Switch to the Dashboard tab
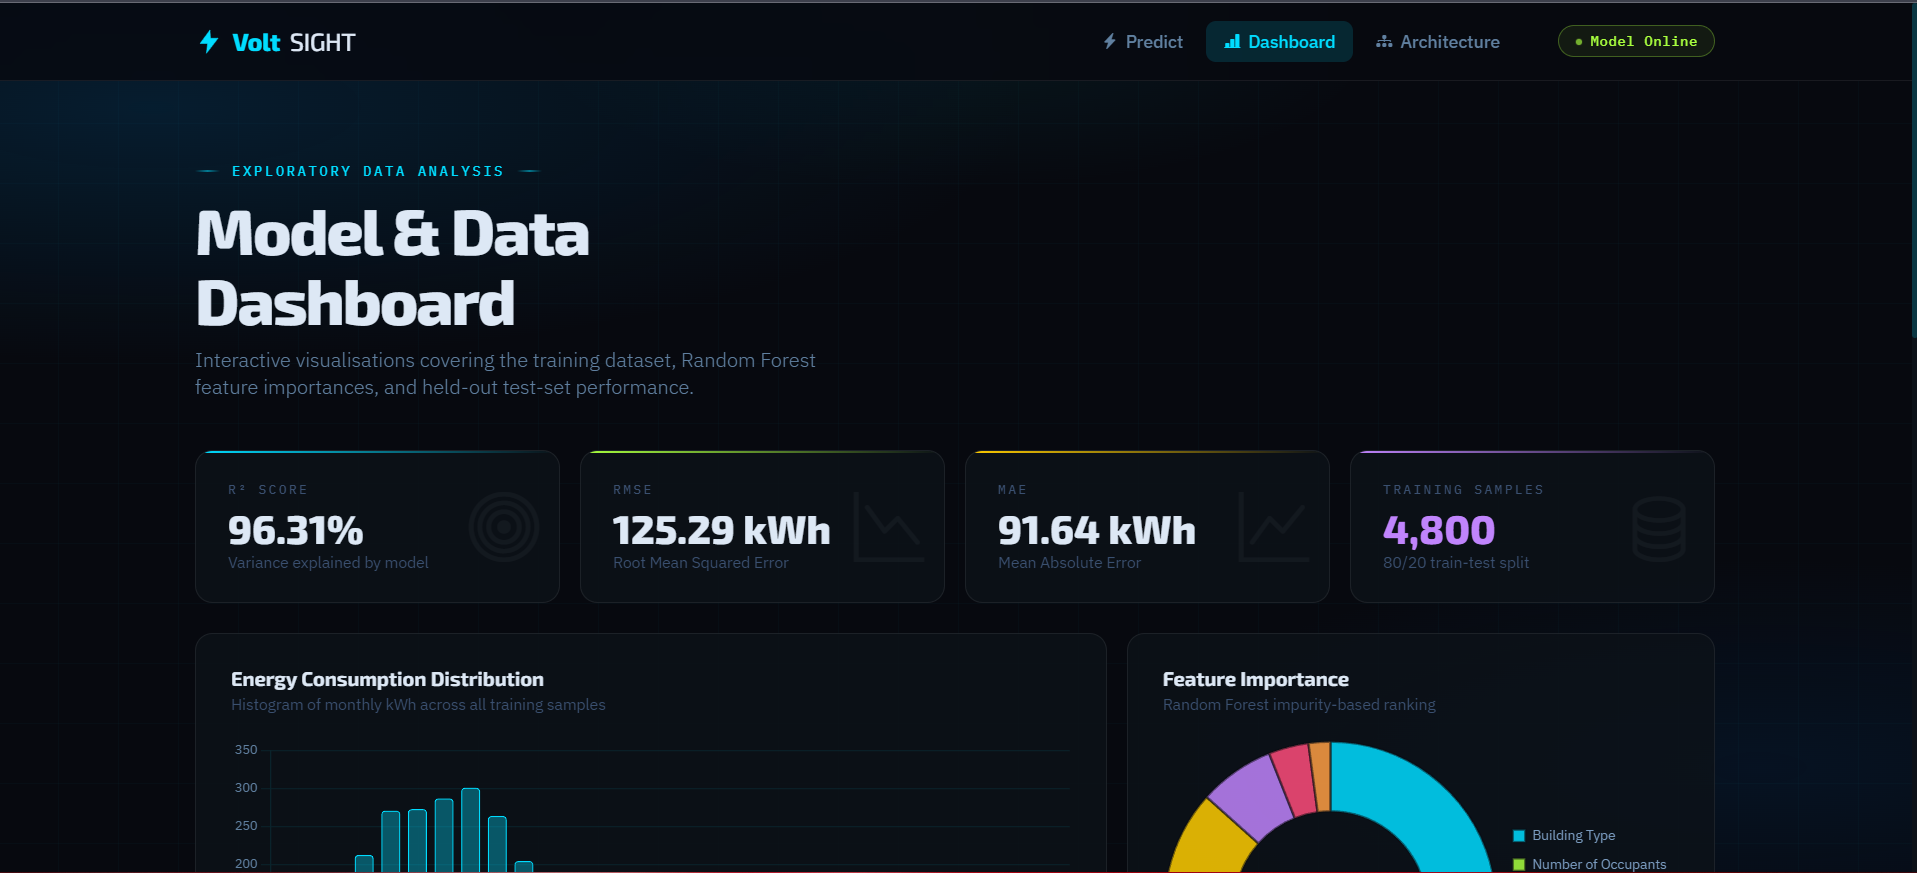This screenshot has height=873, width=1917. [1279, 42]
